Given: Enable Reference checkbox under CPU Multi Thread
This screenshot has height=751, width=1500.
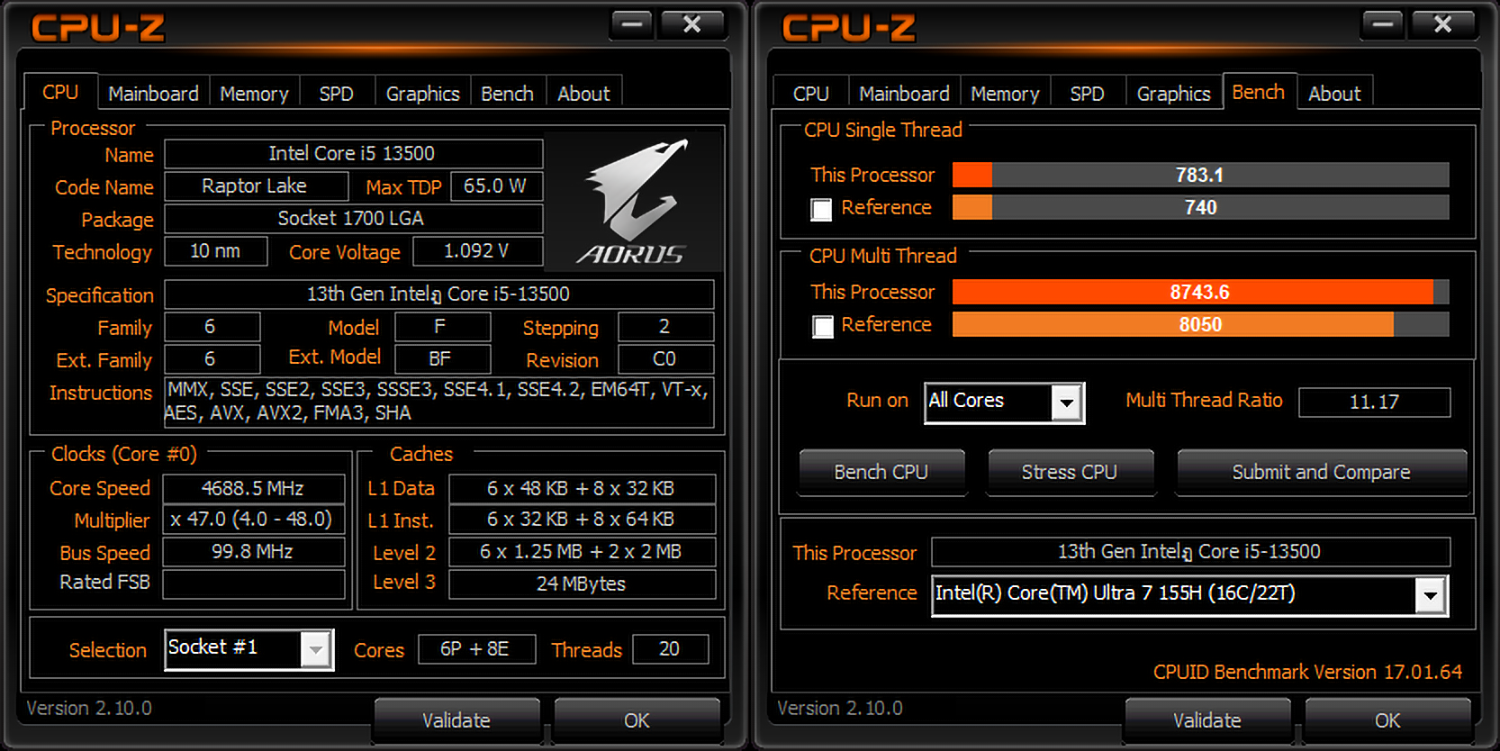Looking at the screenshot, I should coord(822,326).
